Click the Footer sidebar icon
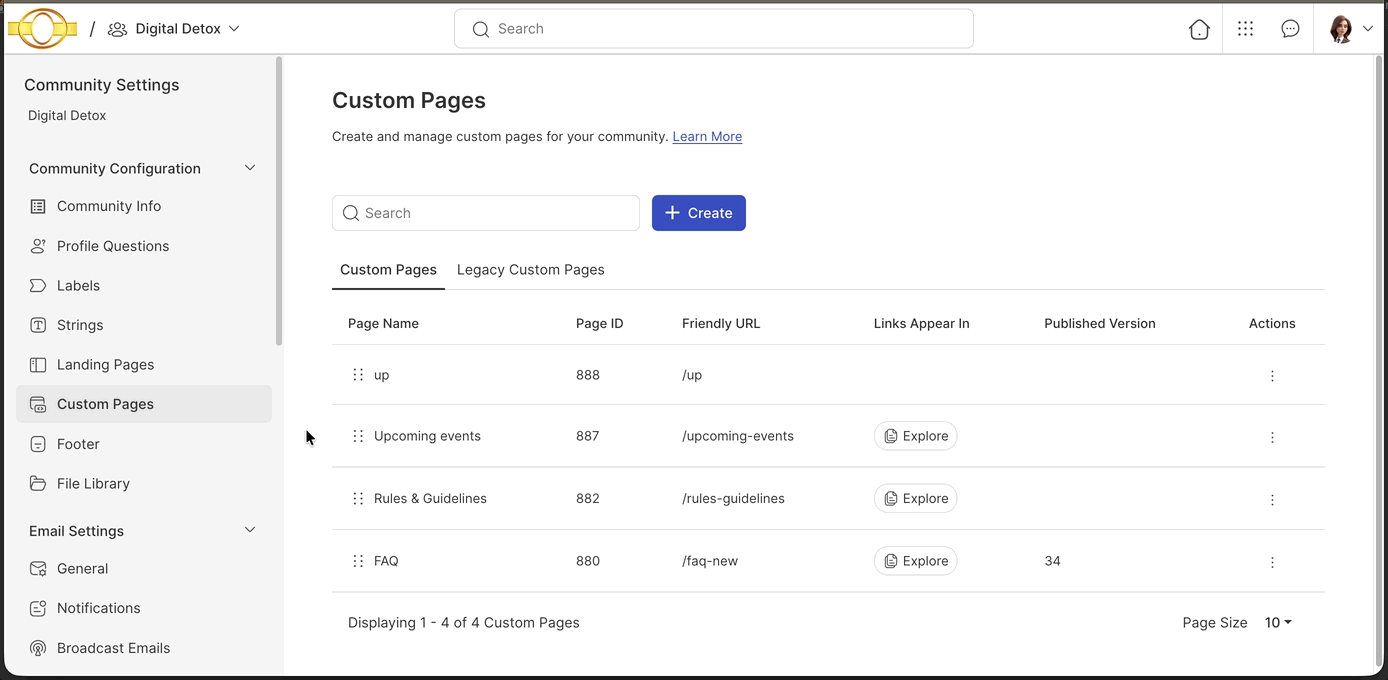1388x680 pixels. pos(38,444)
